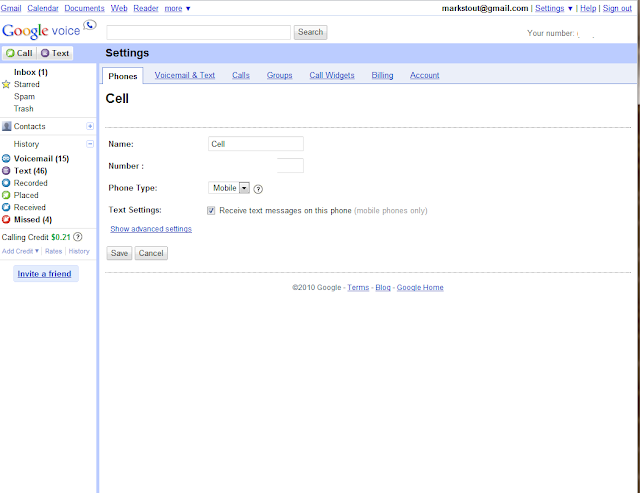Click the History link under Calling Credit
Viewport: 640px width, 493px height.
(79, 251)
